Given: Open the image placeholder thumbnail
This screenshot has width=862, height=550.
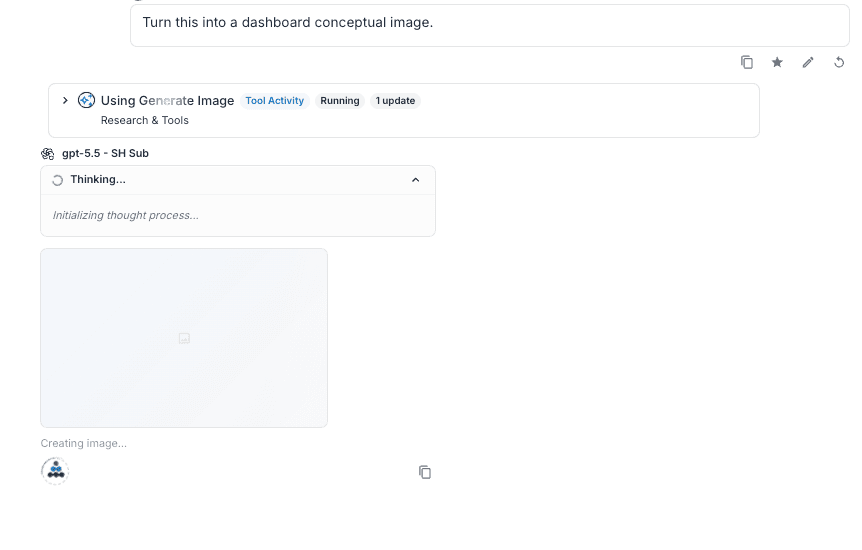Looking at the screenshot, I should (x=184, y=338).
